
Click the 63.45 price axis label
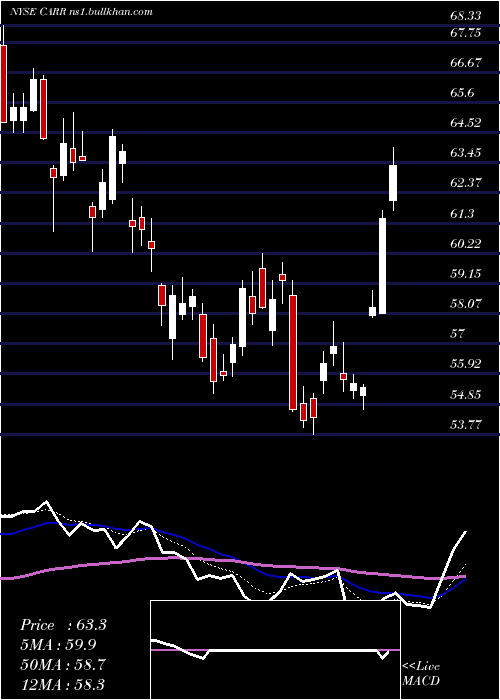[x=466, y=153]
